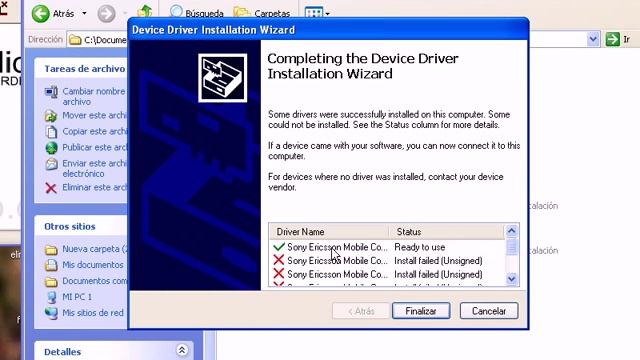Click green checkmark icon of installed driver
This screenshot has height=360, width=640.
279,247
